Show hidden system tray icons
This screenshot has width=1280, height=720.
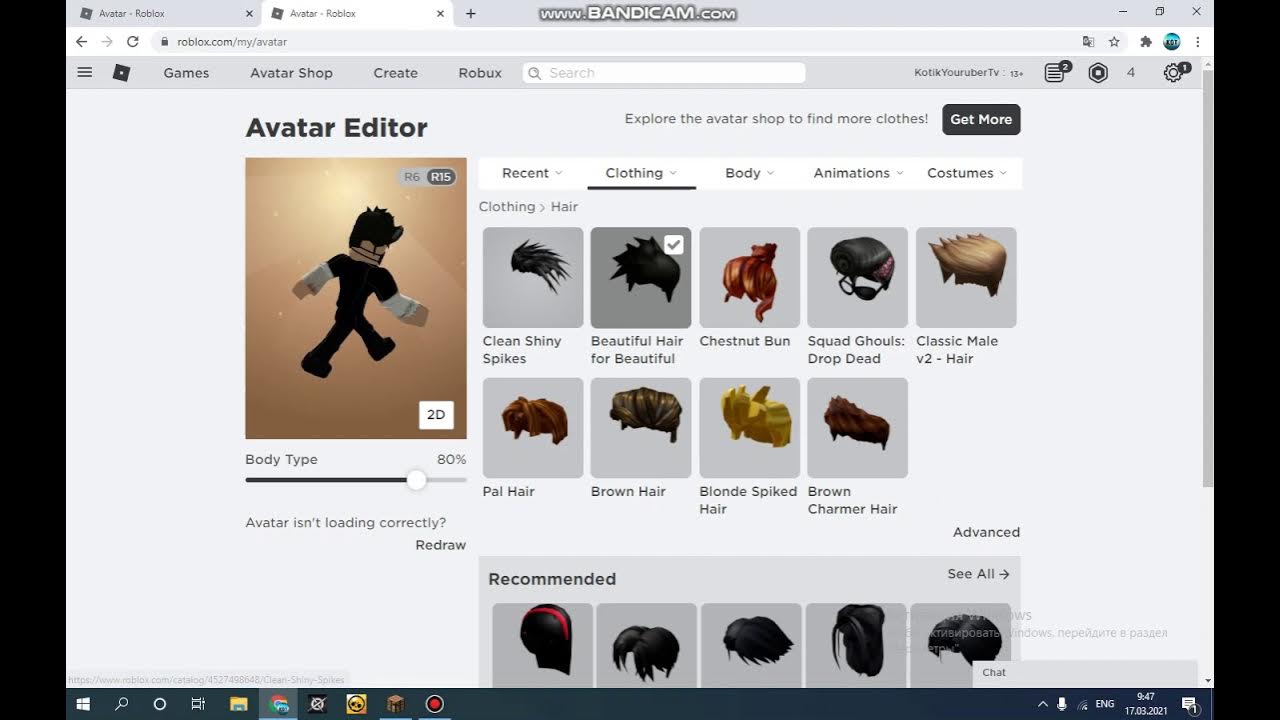[x=1043, y=704]
